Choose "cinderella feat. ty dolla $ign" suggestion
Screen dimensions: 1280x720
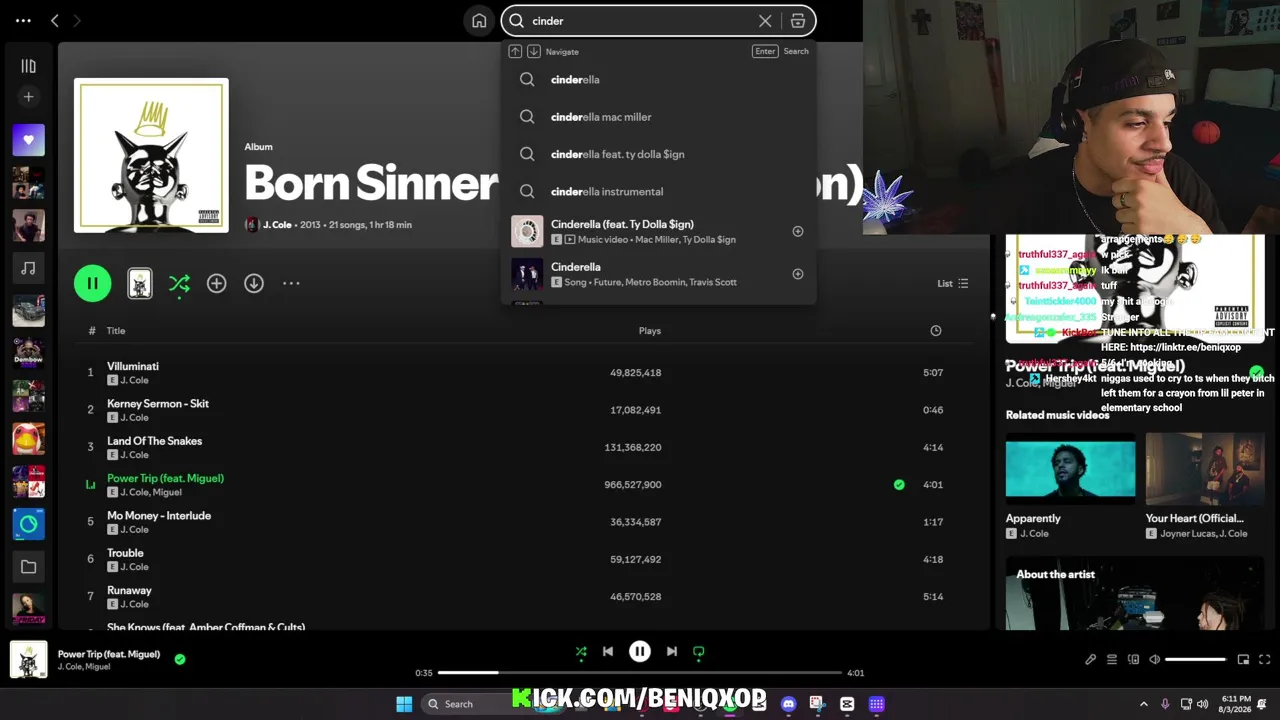[x=659, y=154]
